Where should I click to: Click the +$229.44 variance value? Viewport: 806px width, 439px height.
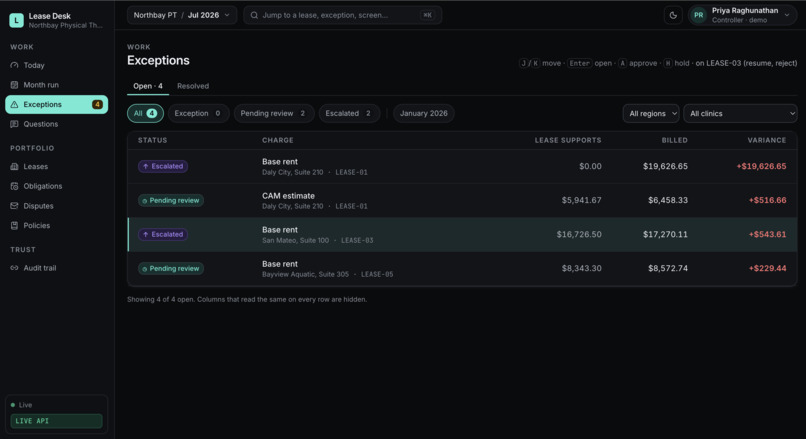click(x=767, y=268)
